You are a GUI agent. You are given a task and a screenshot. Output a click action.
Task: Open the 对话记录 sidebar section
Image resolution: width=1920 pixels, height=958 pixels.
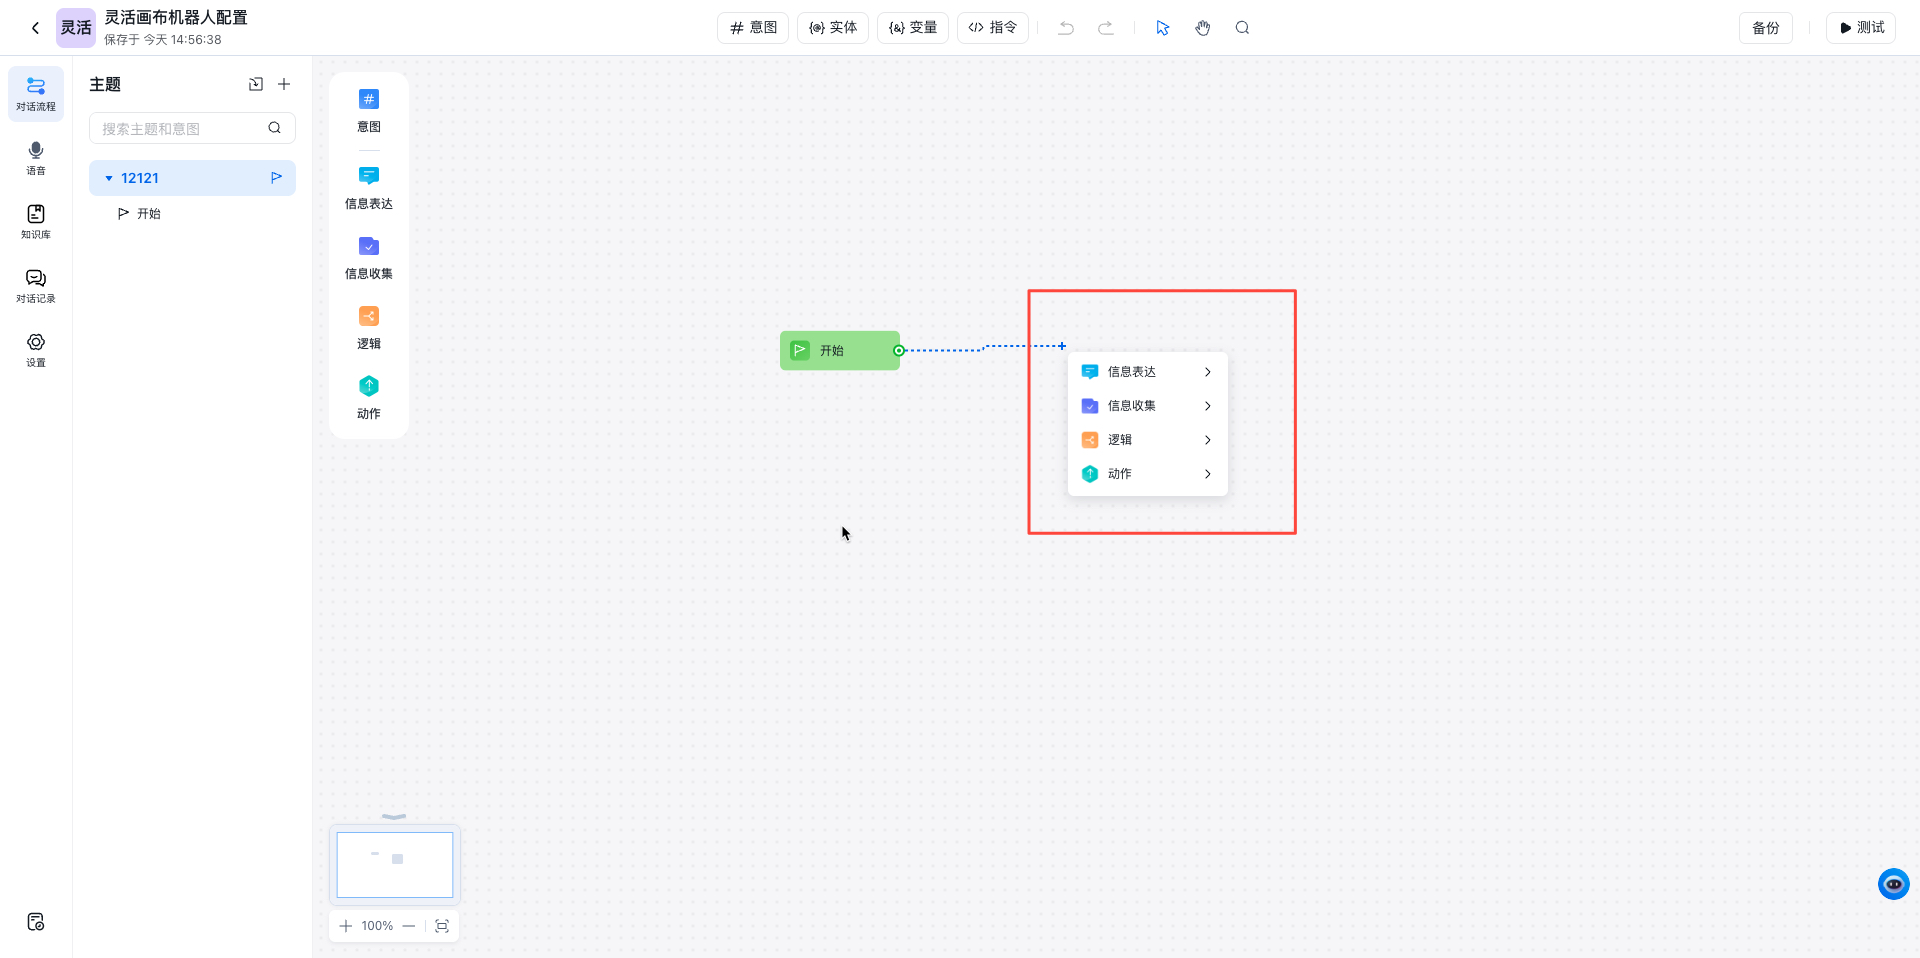(x=36, y=286)
